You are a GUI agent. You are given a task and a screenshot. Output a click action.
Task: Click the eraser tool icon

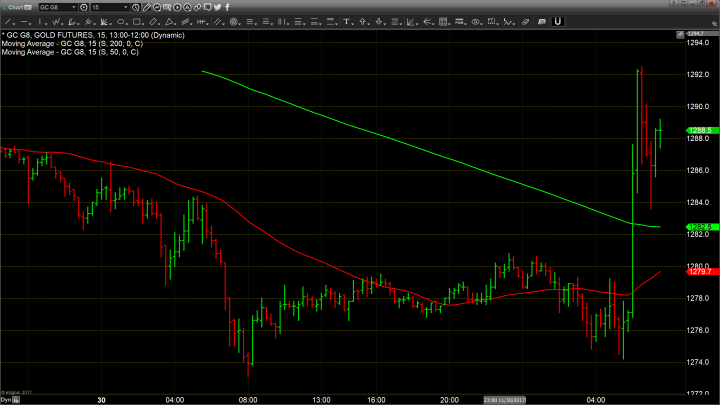tap(525, 21)
